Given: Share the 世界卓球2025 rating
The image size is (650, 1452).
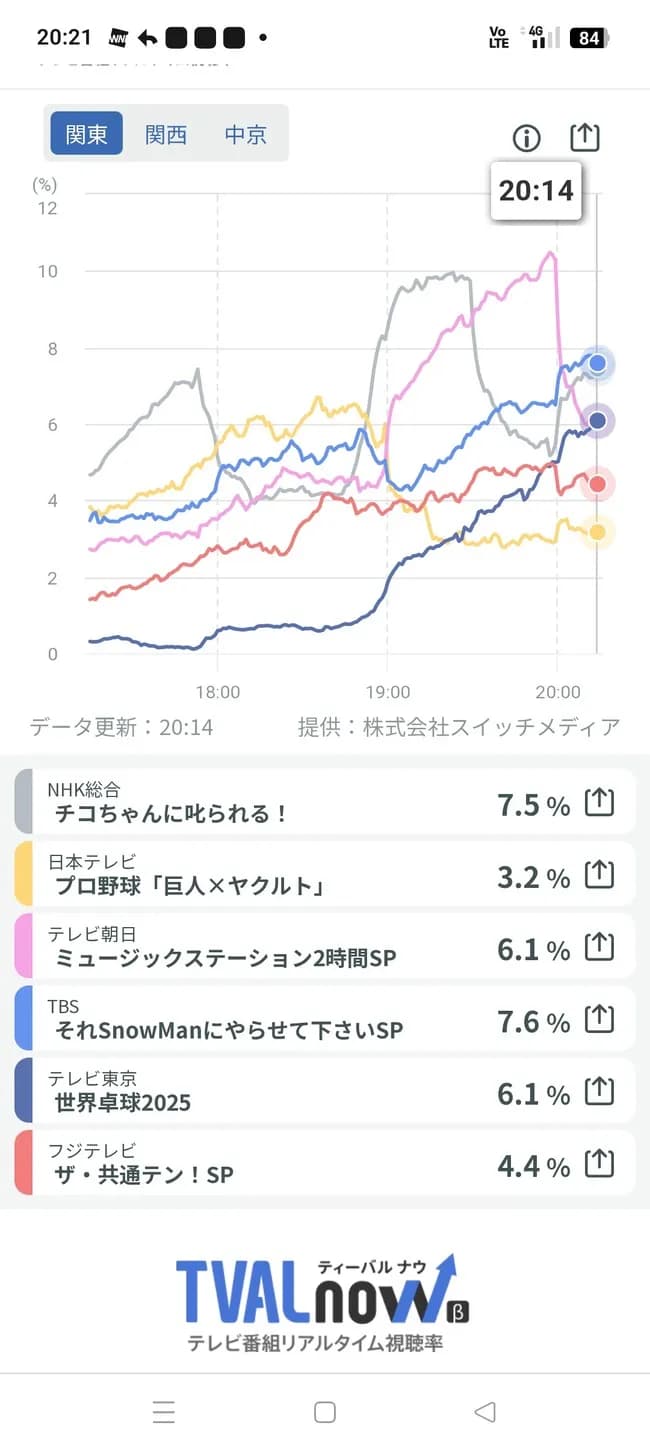Looking at the screenshot, I should tap(598, 1091).
